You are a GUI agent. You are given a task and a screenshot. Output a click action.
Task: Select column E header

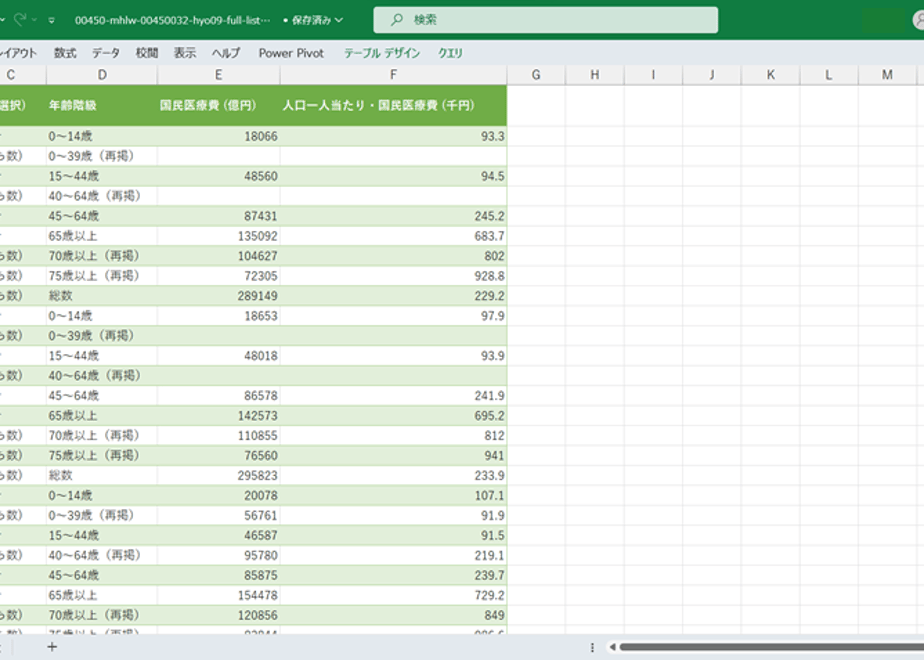point(219,75)
